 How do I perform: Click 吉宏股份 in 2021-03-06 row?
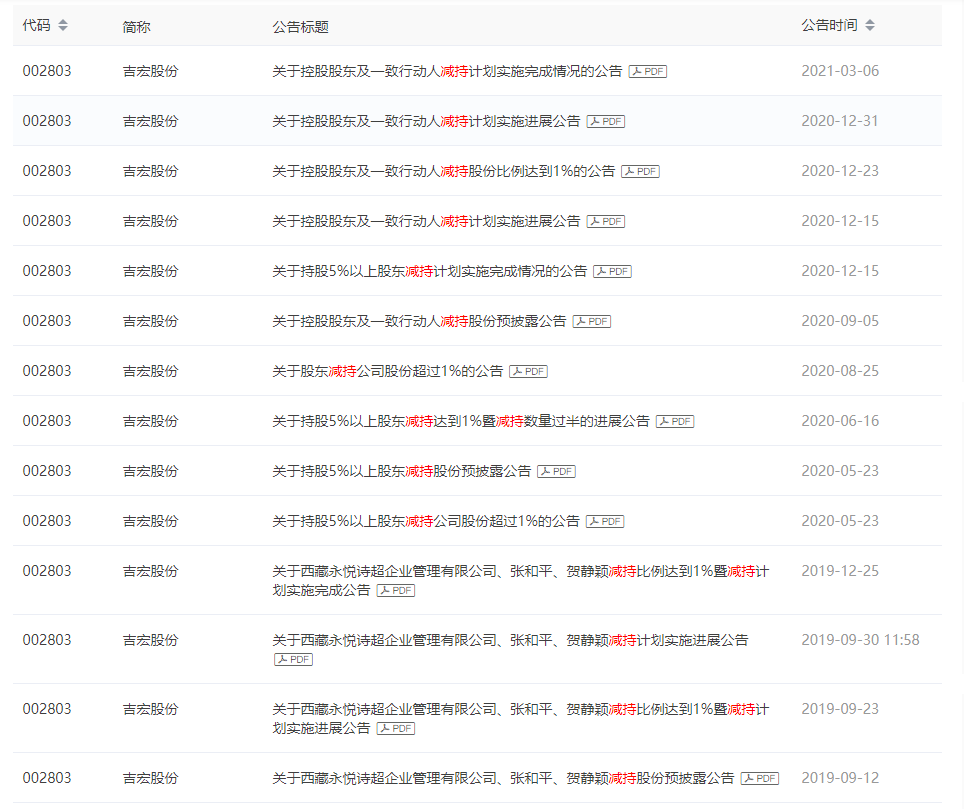coord(151,71)
